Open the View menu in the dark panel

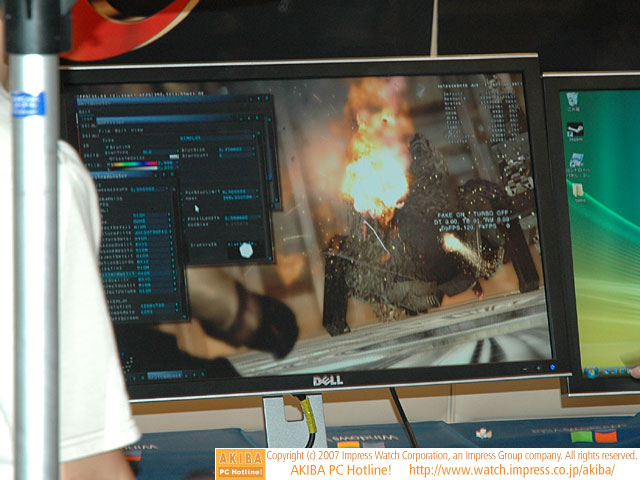[x=134, y=129]
